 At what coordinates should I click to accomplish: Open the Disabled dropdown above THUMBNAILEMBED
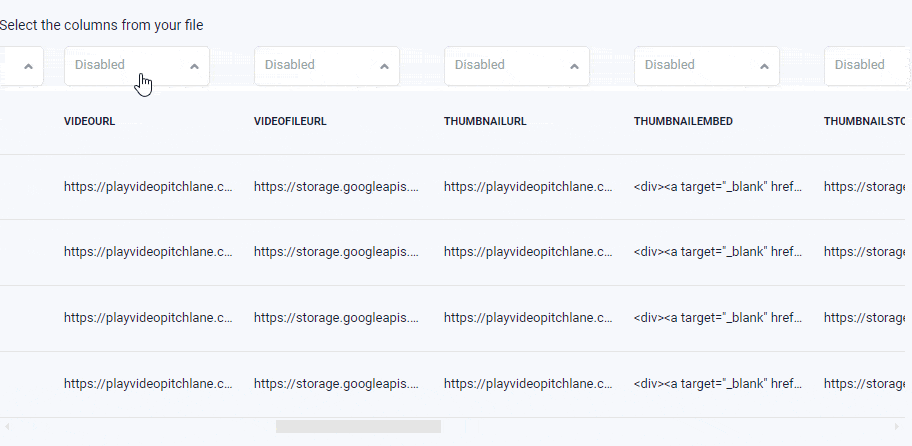pyautogui.click(x=707, y=66)
